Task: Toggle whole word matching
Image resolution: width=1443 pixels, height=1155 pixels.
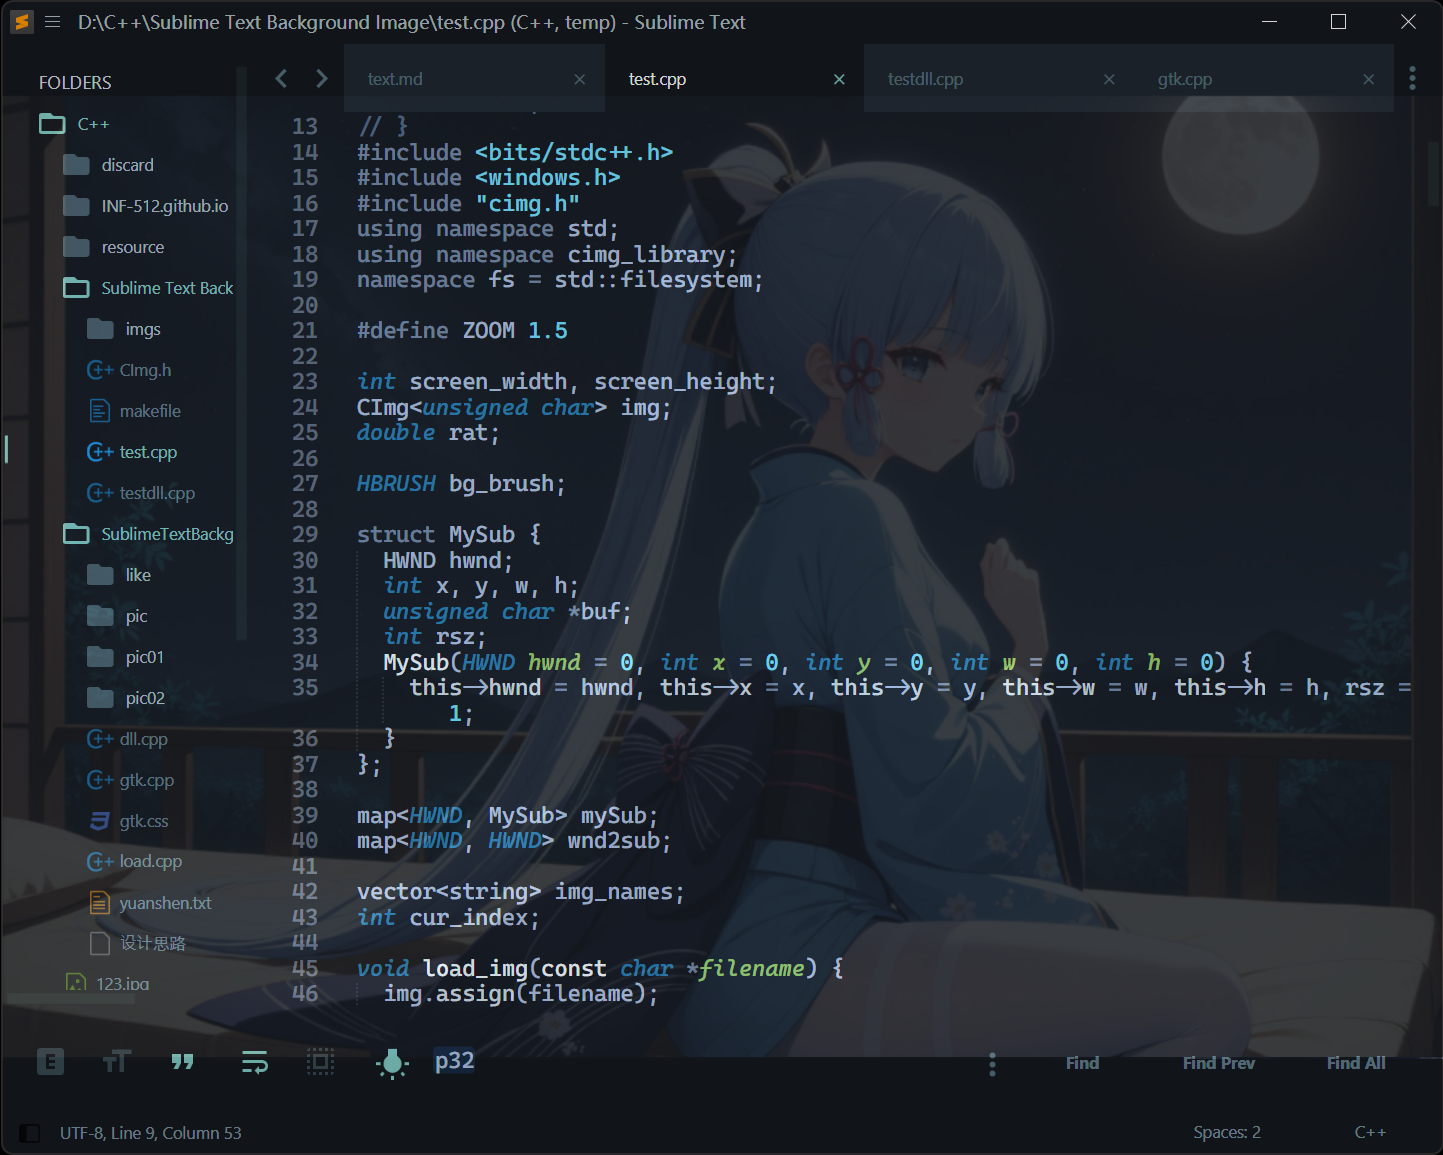Action: pyautogui.click(x=183, y=1061)
